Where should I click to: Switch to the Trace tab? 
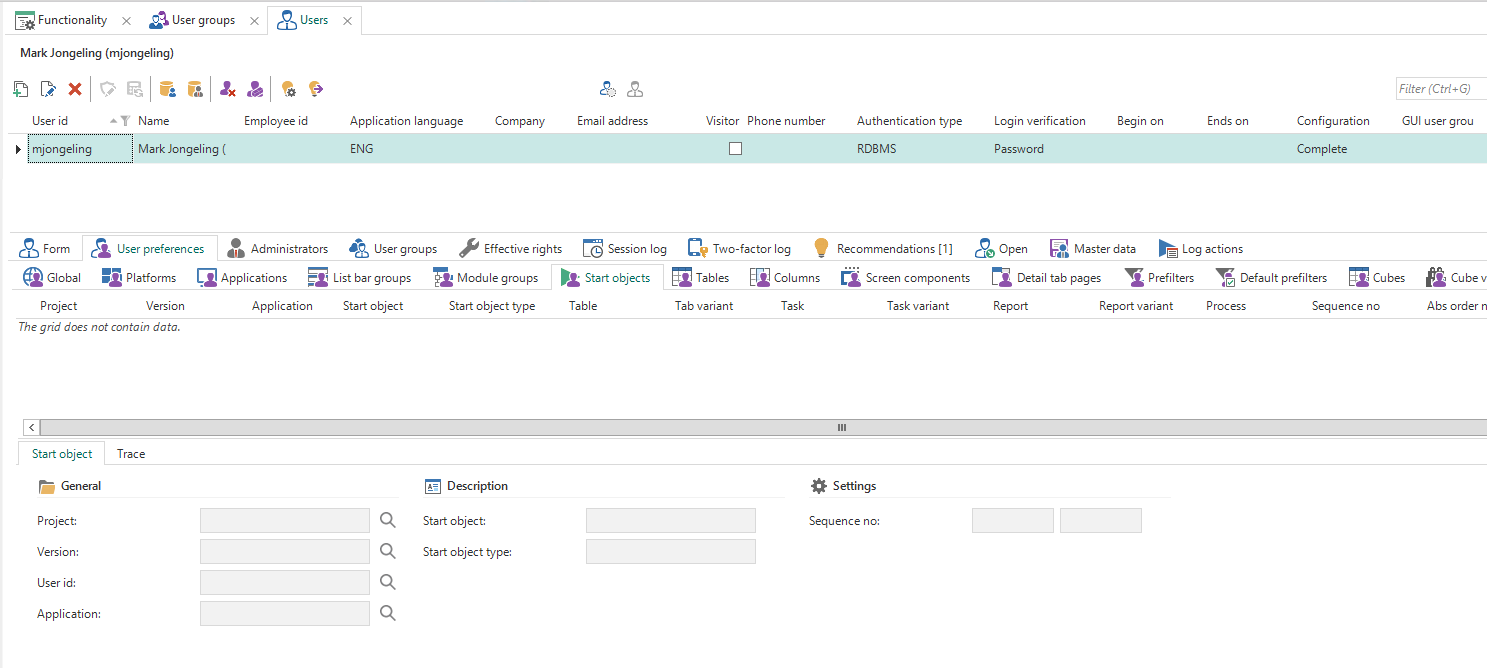[131, 453]
